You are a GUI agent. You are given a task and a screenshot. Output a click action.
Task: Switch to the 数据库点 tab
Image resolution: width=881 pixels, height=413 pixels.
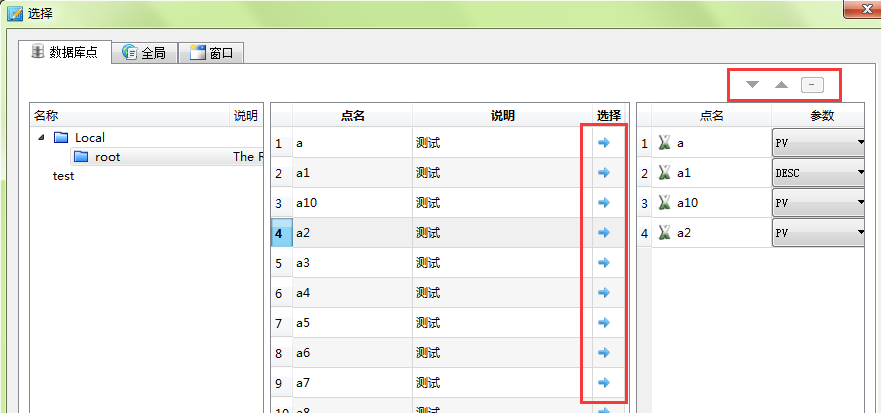pyautogui.click(x=65, y=52)
